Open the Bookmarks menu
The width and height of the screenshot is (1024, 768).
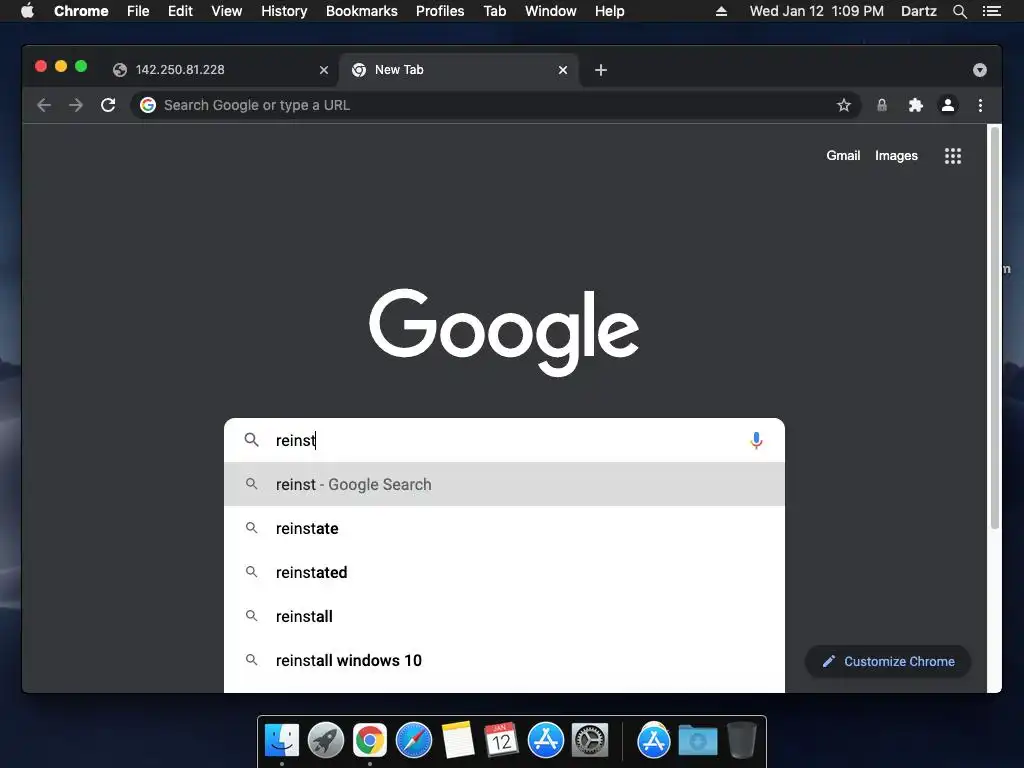click(x=361, y=11)
